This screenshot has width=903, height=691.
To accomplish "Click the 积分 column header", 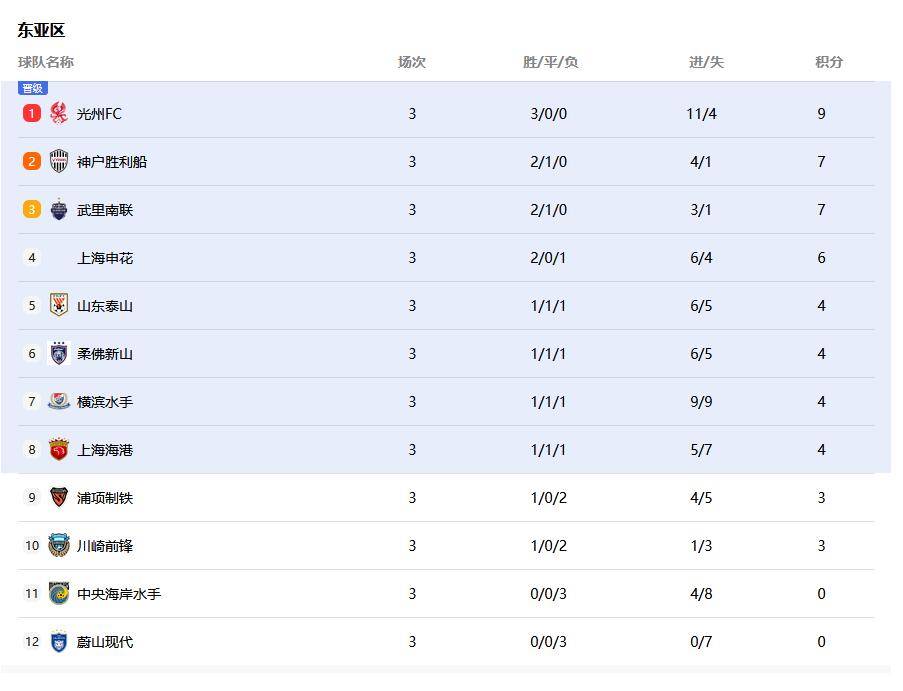I will 828,62.
